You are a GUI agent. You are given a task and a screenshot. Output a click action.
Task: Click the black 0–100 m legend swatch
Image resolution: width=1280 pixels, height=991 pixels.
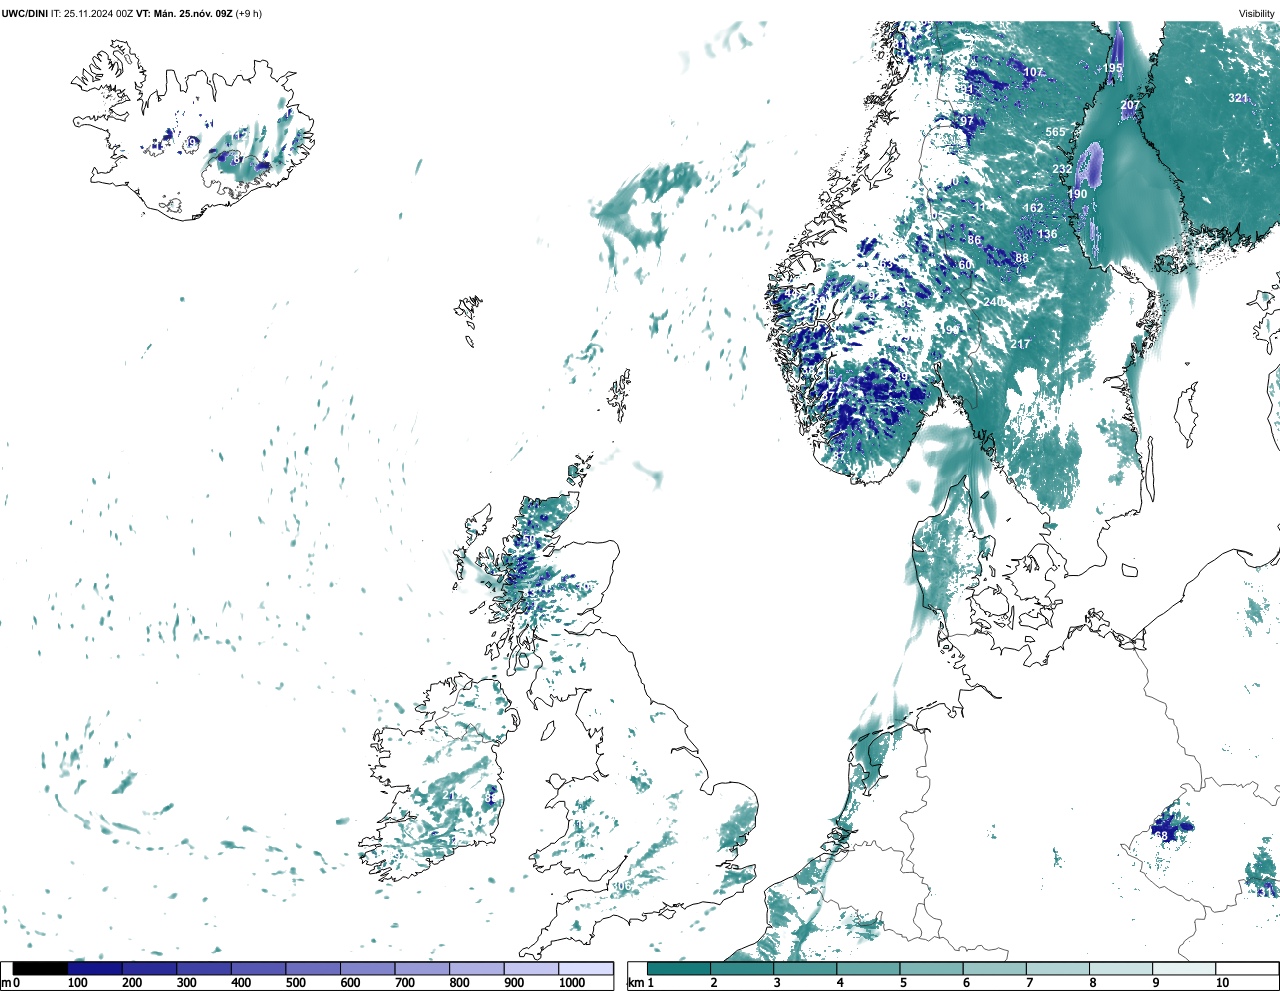coord(40,968)
